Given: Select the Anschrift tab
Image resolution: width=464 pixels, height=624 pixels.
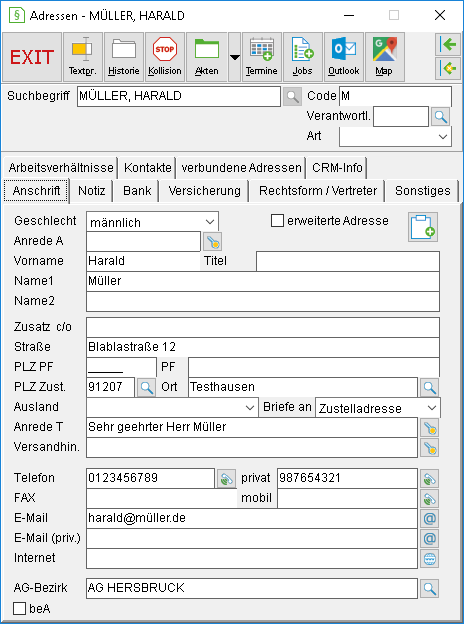Looking at the screenshot, I should [37, 191].
